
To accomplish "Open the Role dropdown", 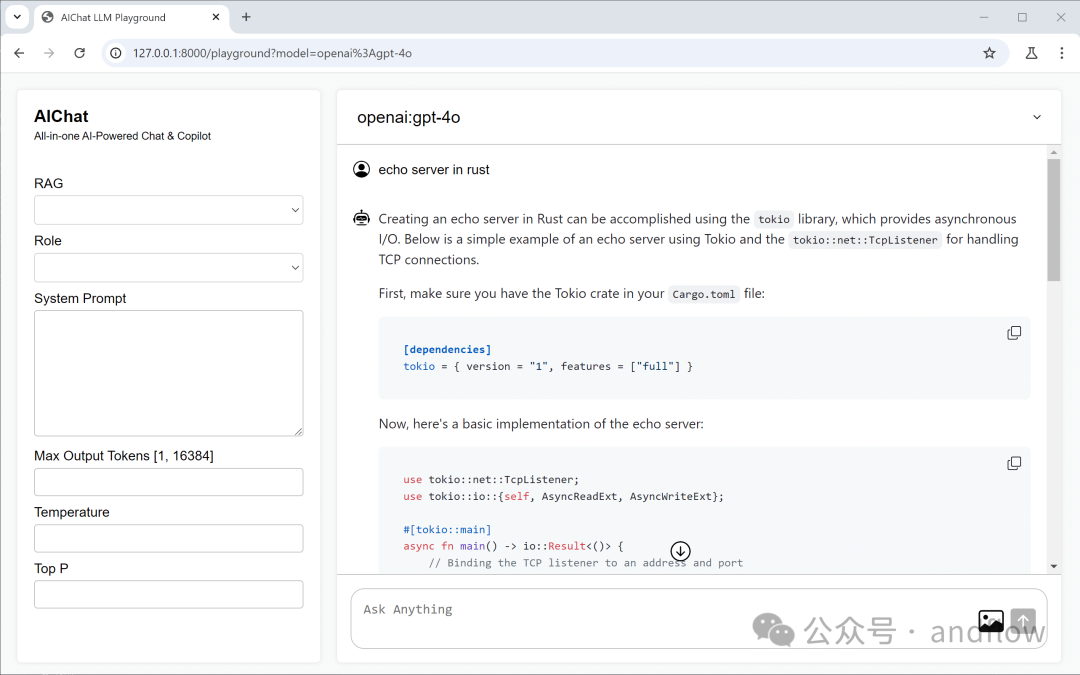I will click(x=169, y=268).
